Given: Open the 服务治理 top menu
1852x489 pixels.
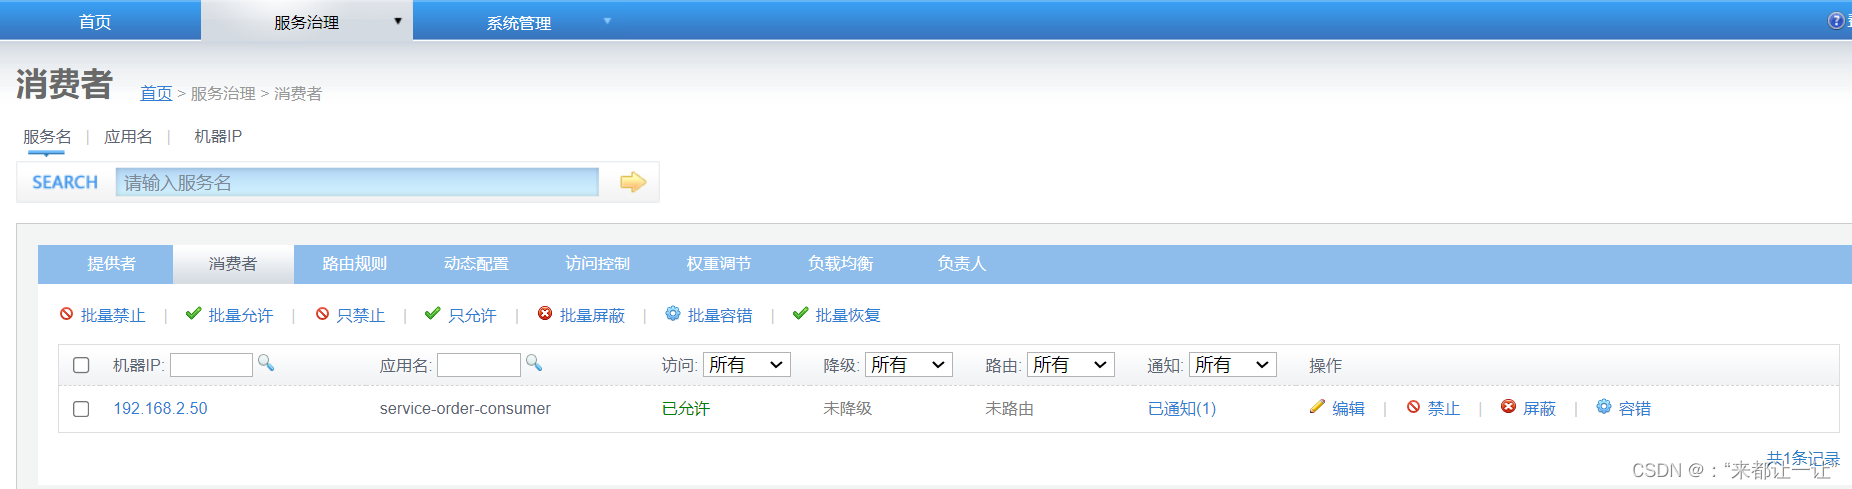Looking at the screenshot, I should (307, 22).
